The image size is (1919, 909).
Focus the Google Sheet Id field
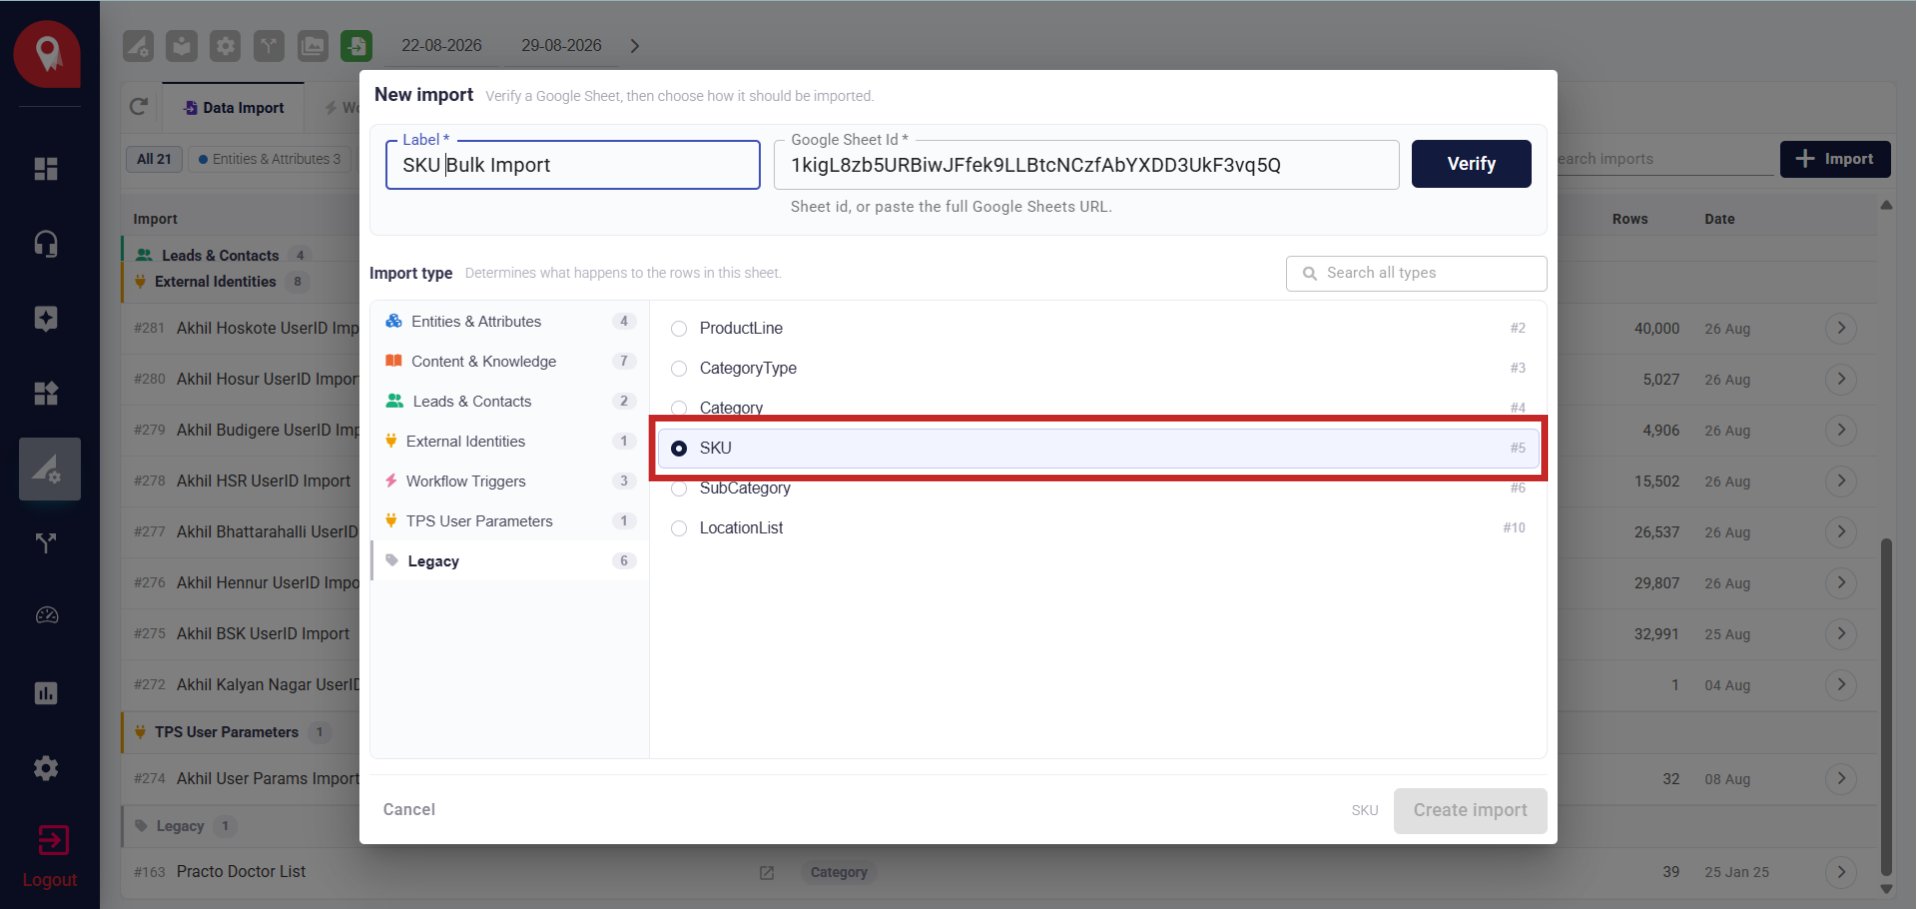coord(1086,165)
